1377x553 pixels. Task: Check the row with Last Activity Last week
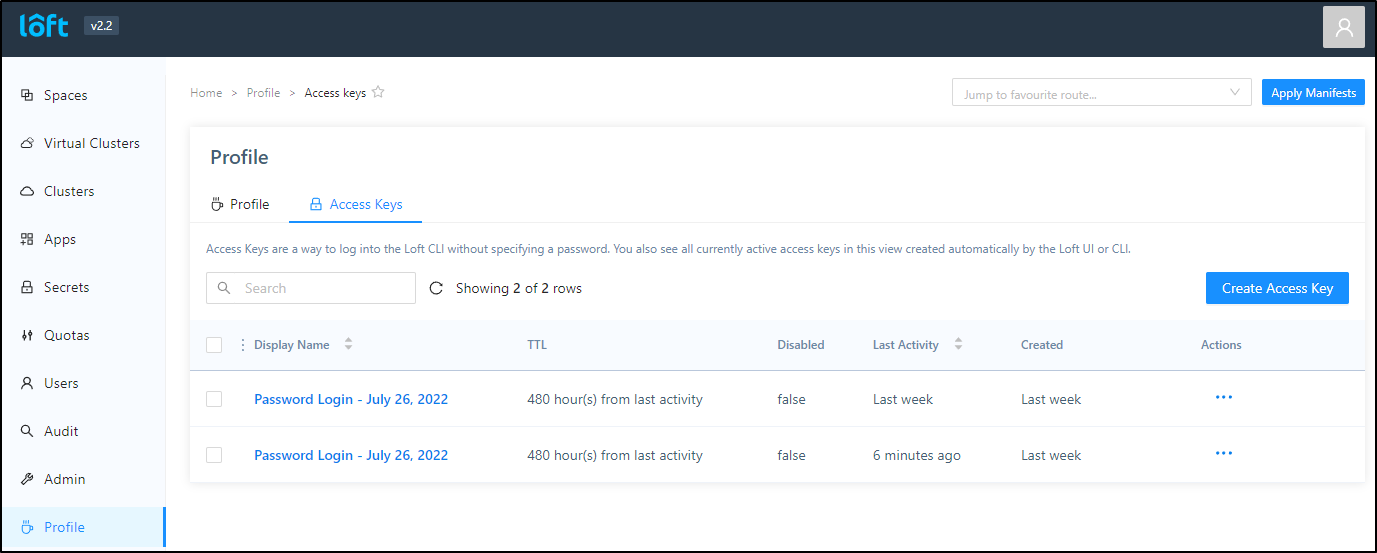click(x=214, y=399)
